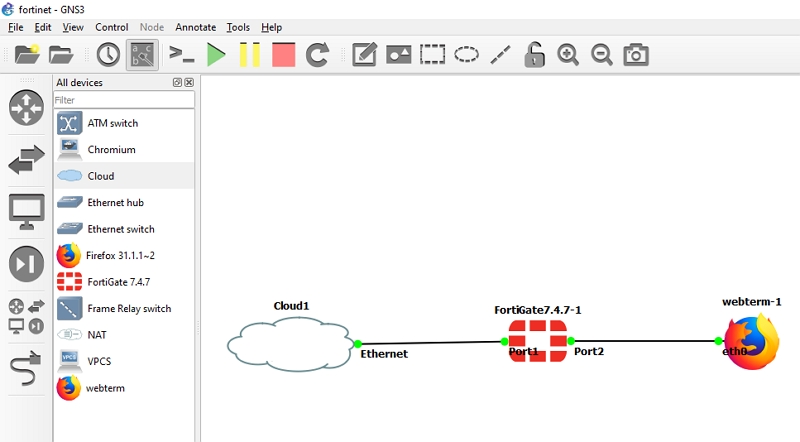Click the device Filter input field
Viewport: 800px width, 442px height.
pos(124,100)
